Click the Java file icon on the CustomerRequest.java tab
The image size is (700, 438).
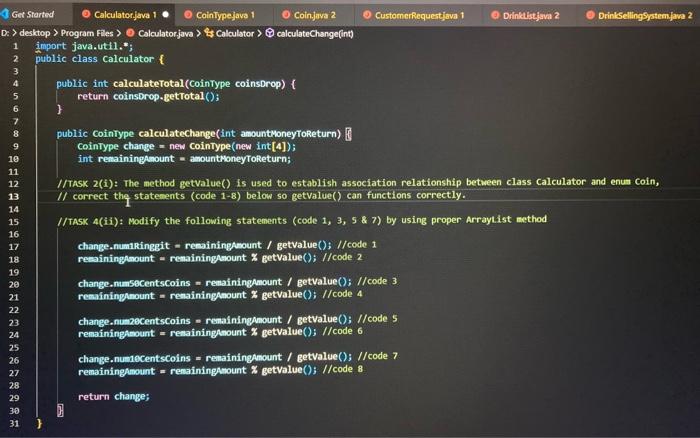(367, 15)
